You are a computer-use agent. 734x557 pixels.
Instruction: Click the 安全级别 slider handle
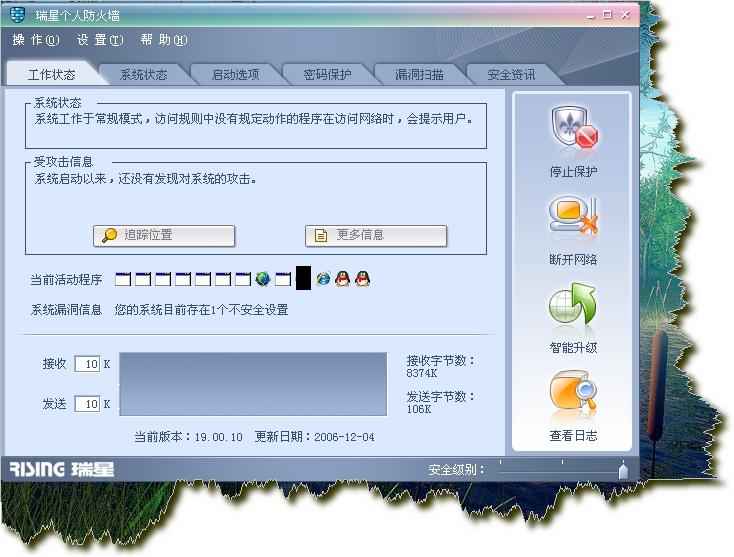click(x=623, y=469)
